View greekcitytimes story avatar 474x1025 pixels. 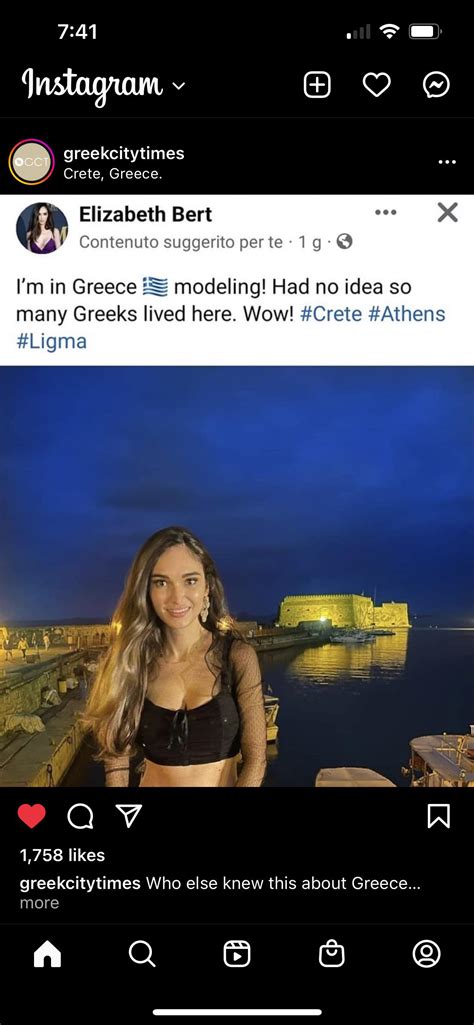click(x=31, y=161)
